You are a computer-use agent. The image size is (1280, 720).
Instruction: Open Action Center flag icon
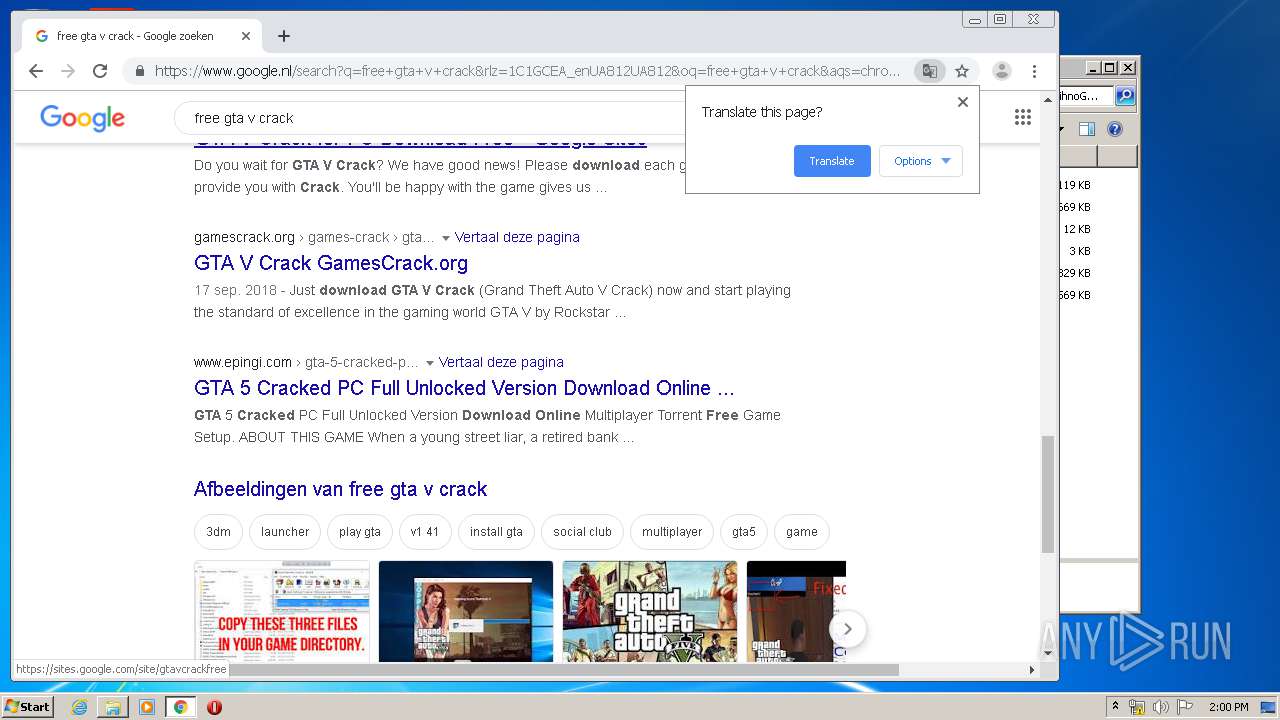point(1185,707)
